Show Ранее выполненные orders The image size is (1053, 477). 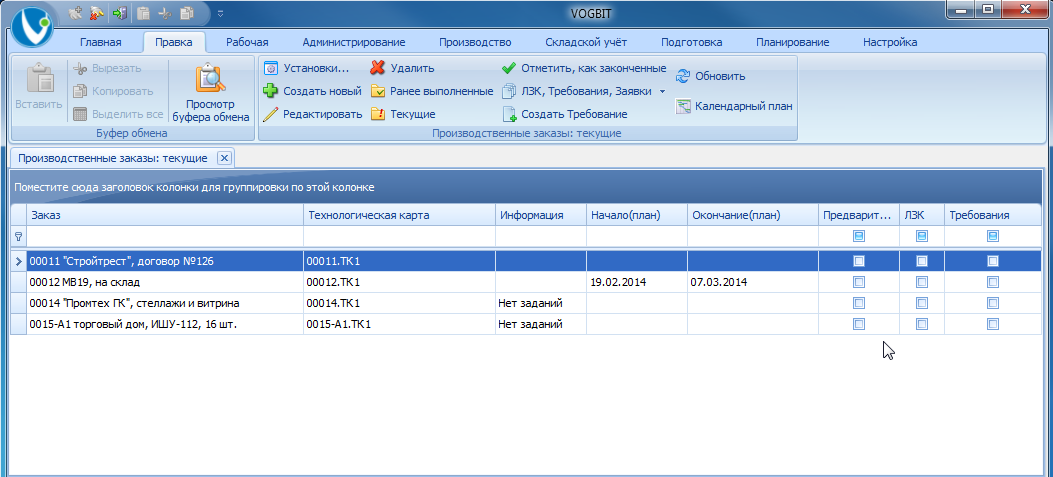pos(432,91)
